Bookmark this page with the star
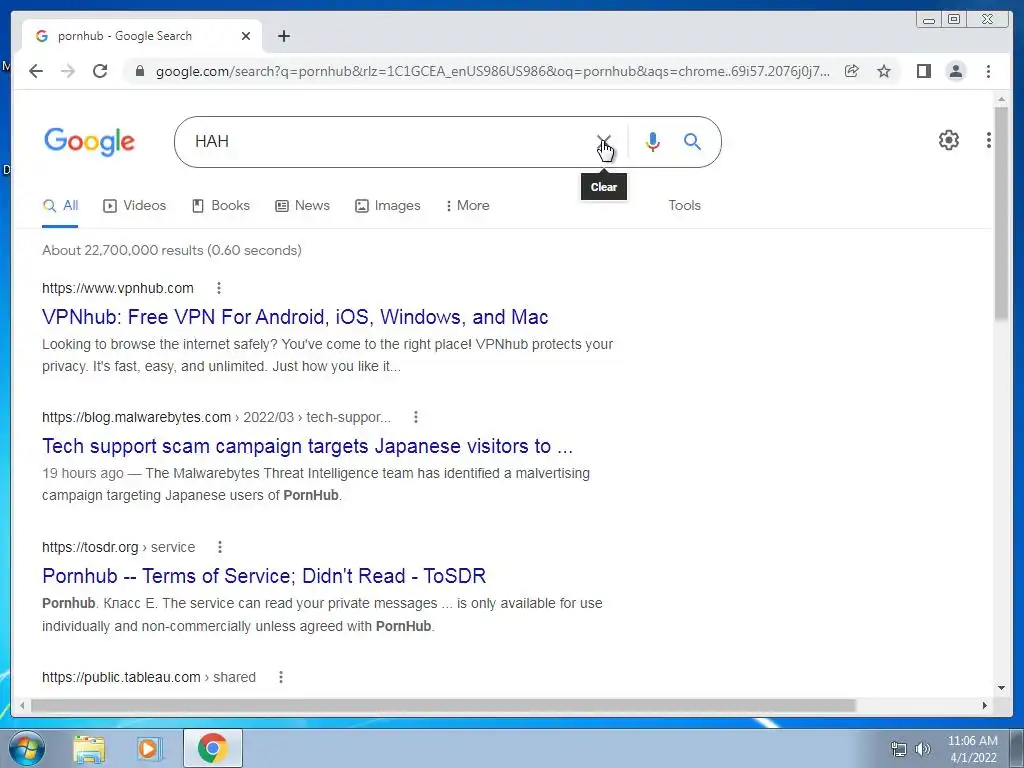 coord(884,71)
